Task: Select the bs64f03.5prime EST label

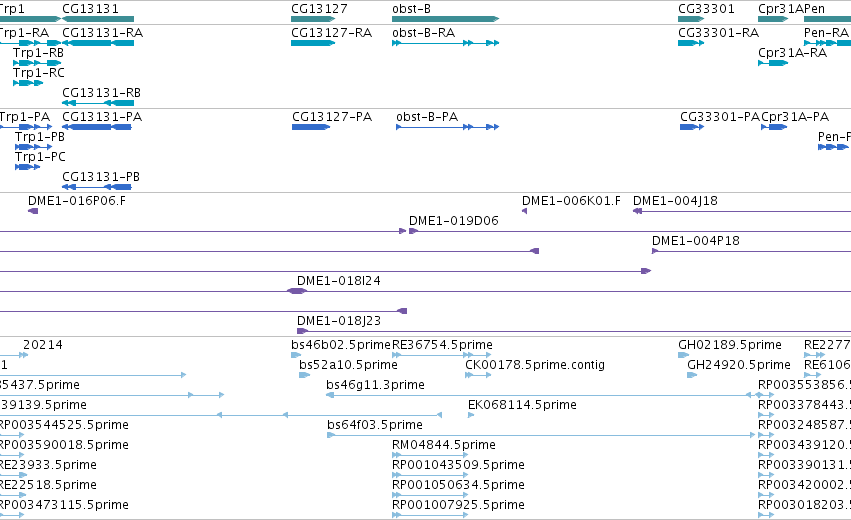Action: click(375, 425)
